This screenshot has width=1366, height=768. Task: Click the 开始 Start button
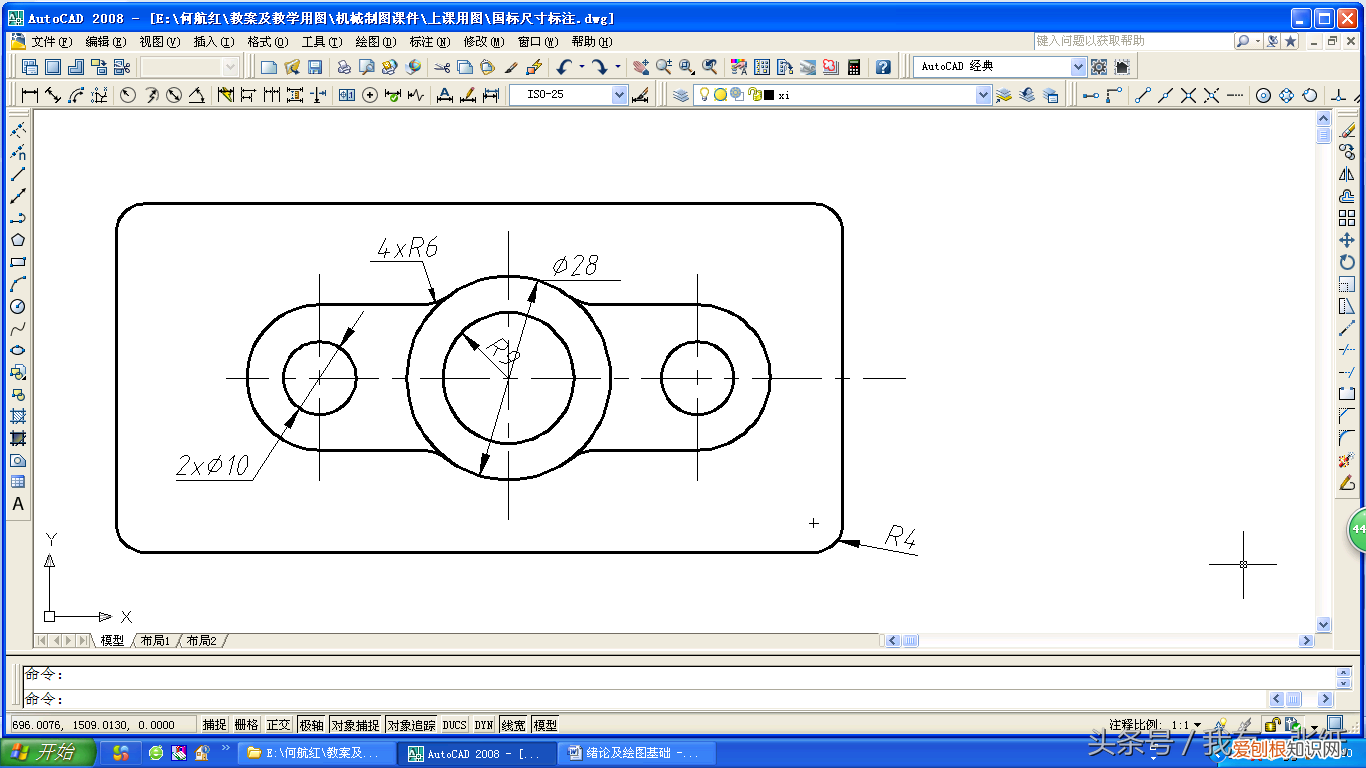tap(47, 753)
